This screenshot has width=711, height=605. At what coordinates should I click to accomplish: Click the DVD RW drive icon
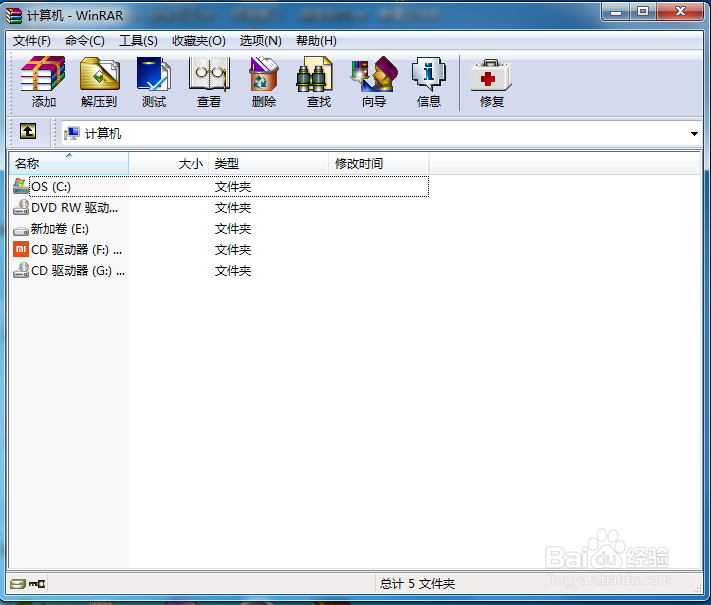pos(21,207)
